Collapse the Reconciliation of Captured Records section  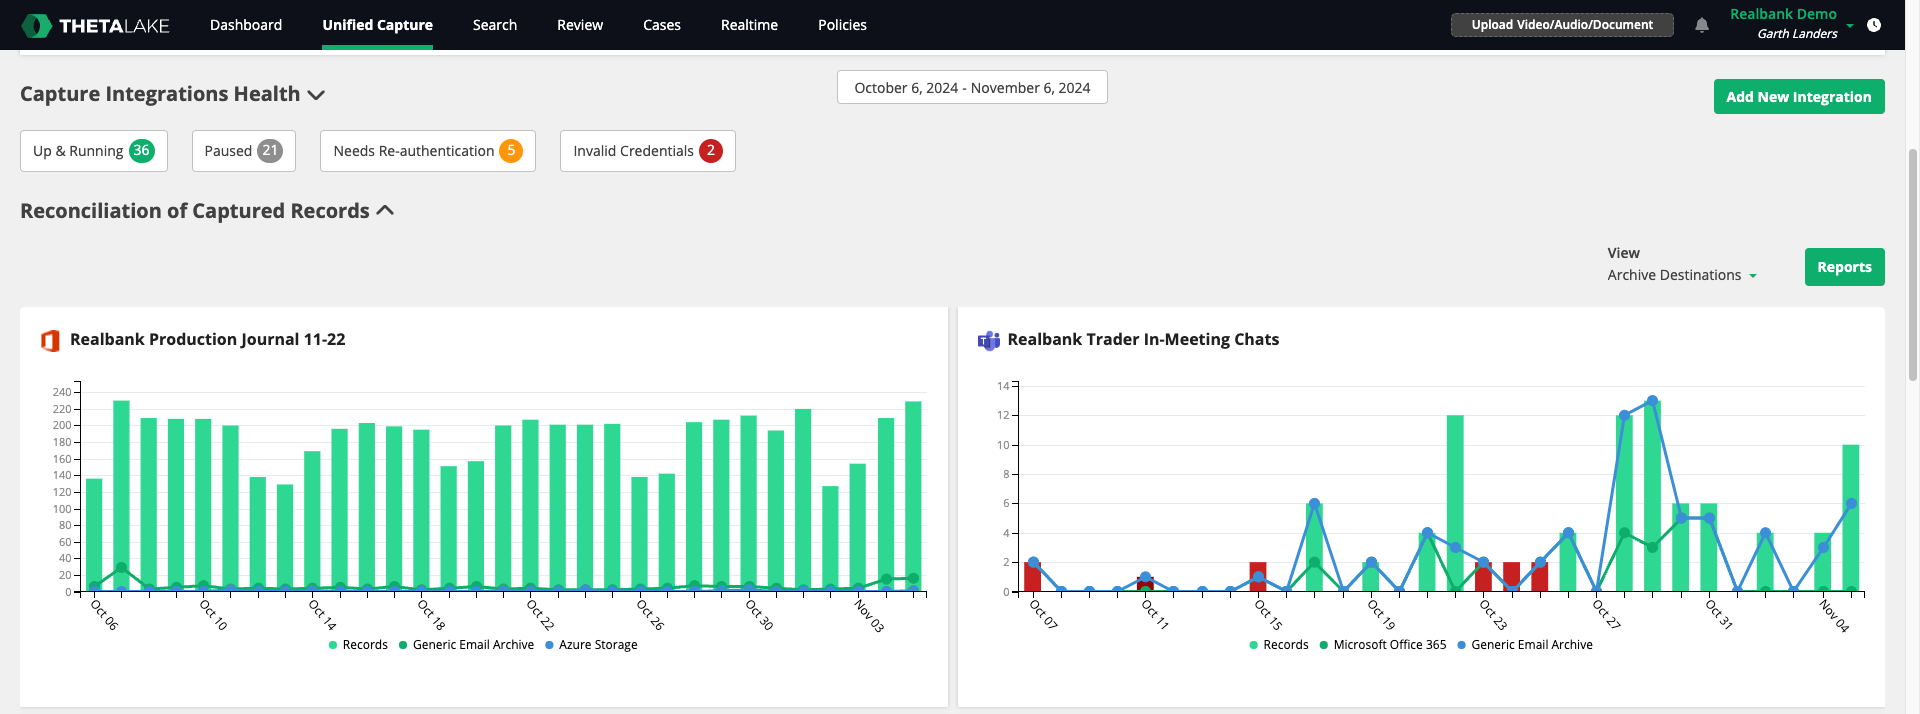point(385,211)
